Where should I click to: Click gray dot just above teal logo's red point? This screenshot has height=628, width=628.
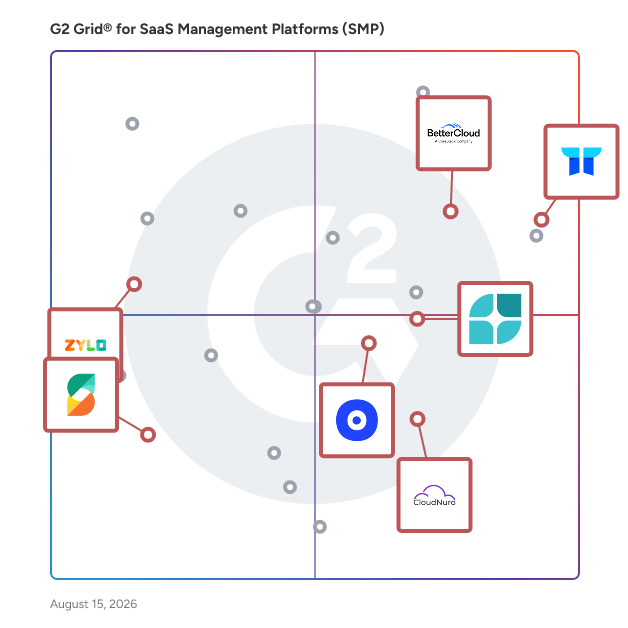click(x=416, y=292)
